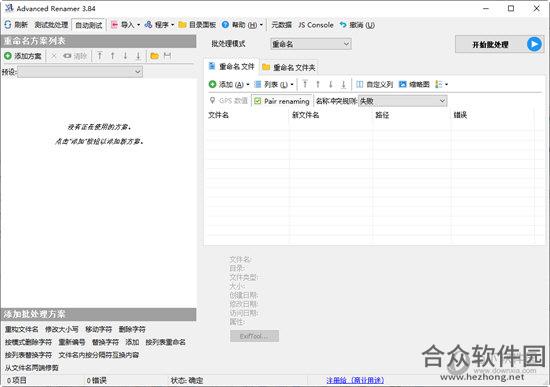
Task: Move method up one in the method list toolbar
Action: pyautogui.click(x=113, y=56)
